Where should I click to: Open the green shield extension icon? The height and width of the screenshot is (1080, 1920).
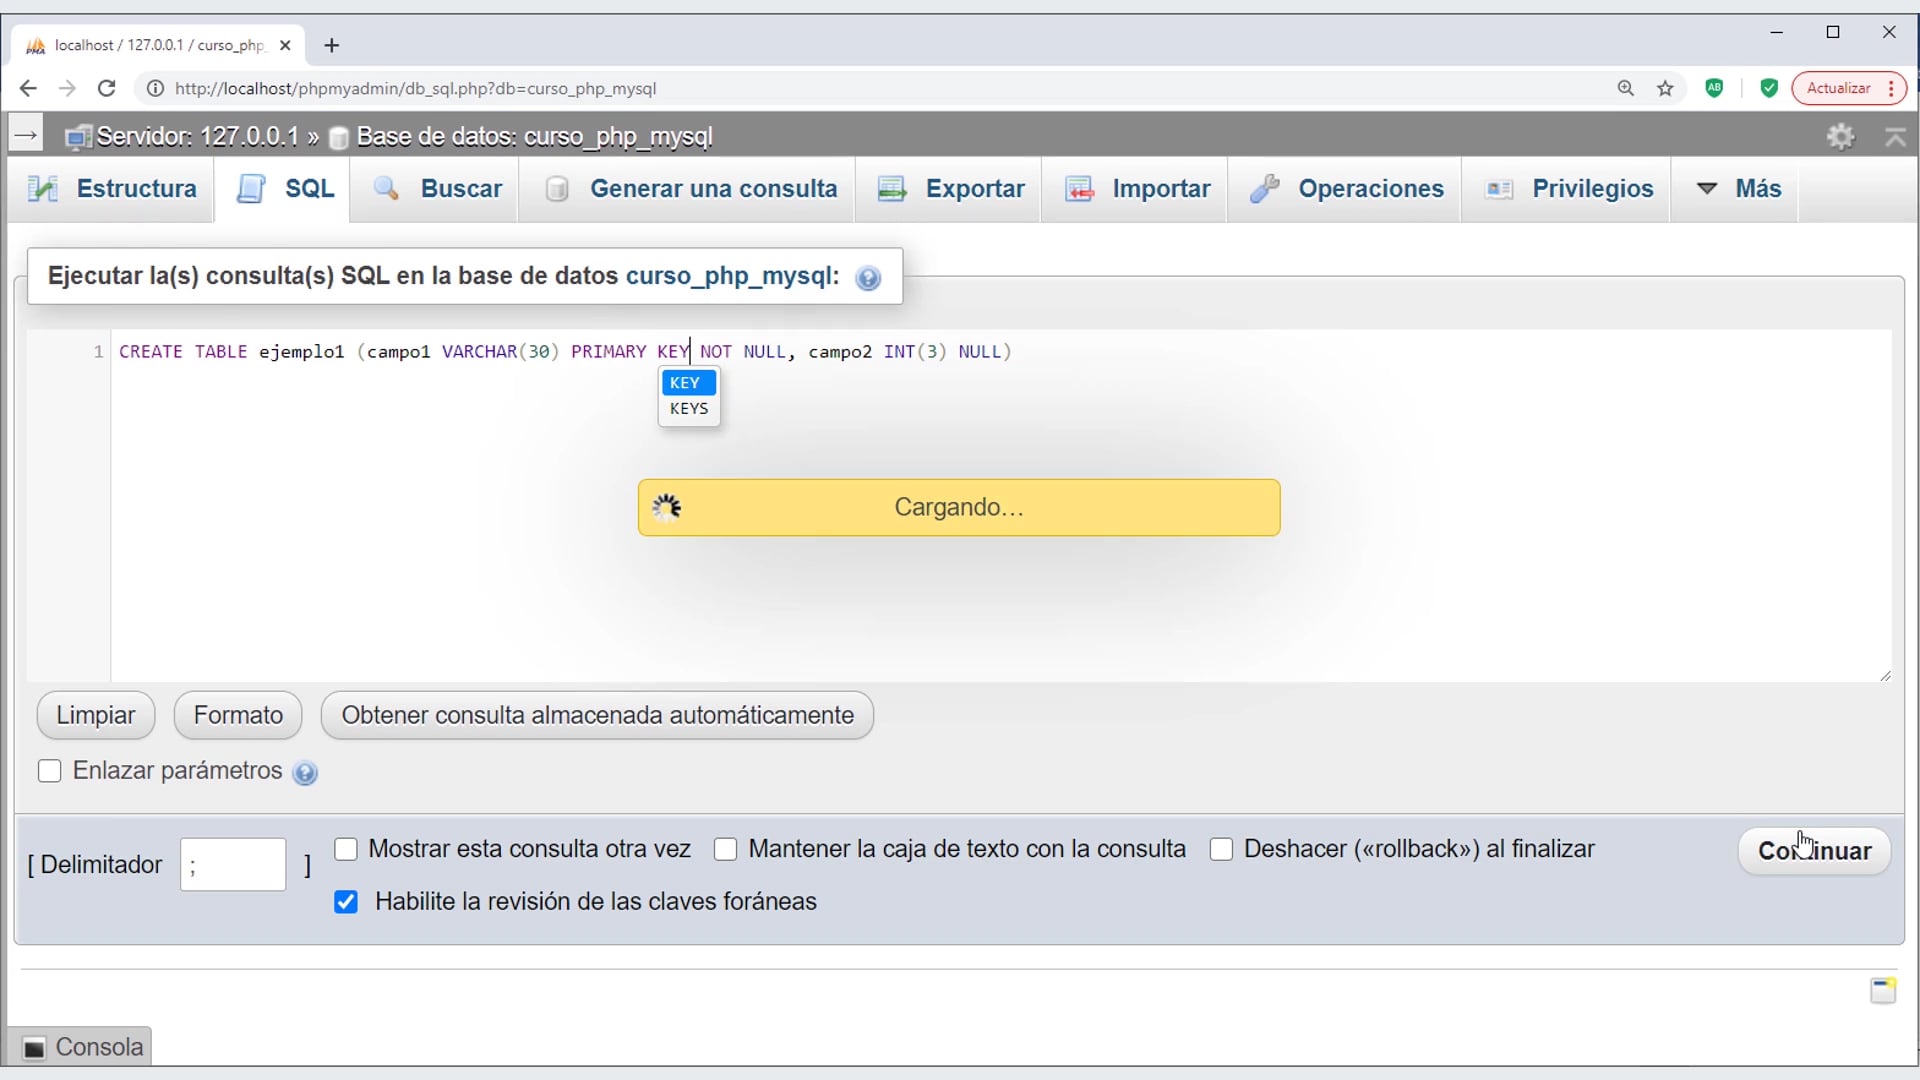point(1769,88)
